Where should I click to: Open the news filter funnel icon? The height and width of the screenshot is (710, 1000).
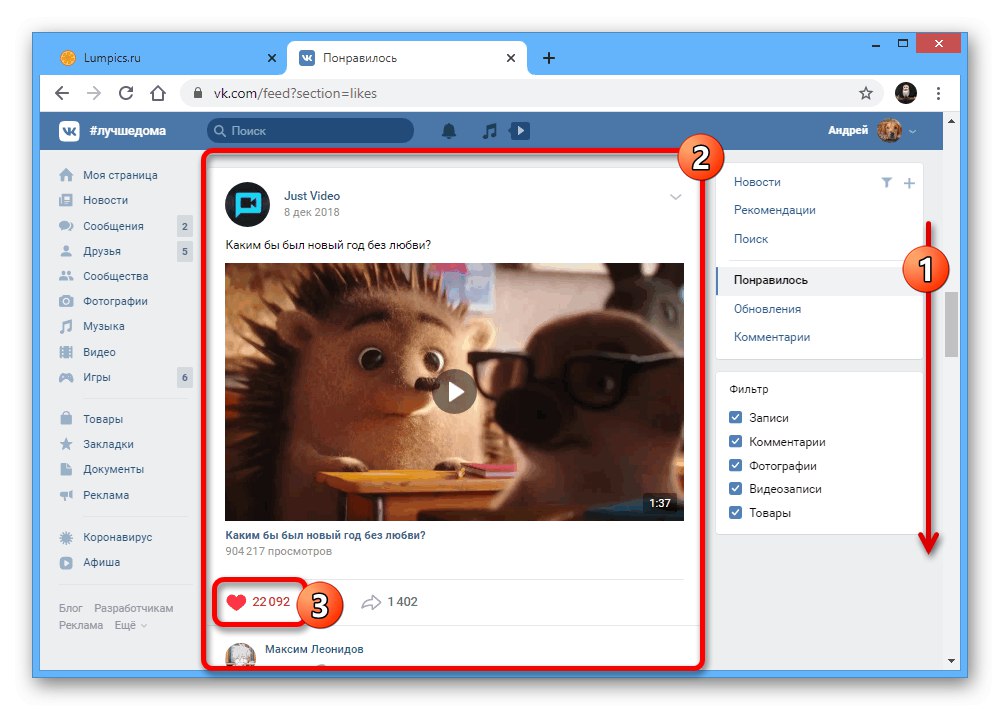coord(886,182)
